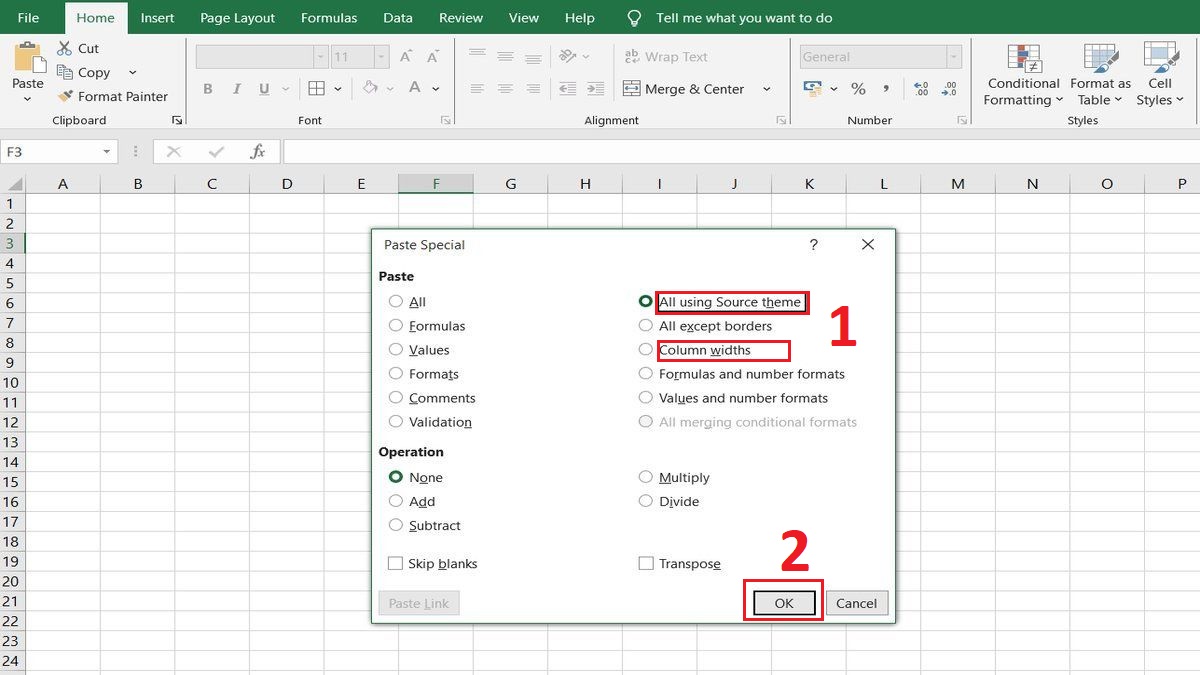The width and height of the screenshot is (1200, 675).
Task: Switch to the Review tab
Action: tap(460, 18)
